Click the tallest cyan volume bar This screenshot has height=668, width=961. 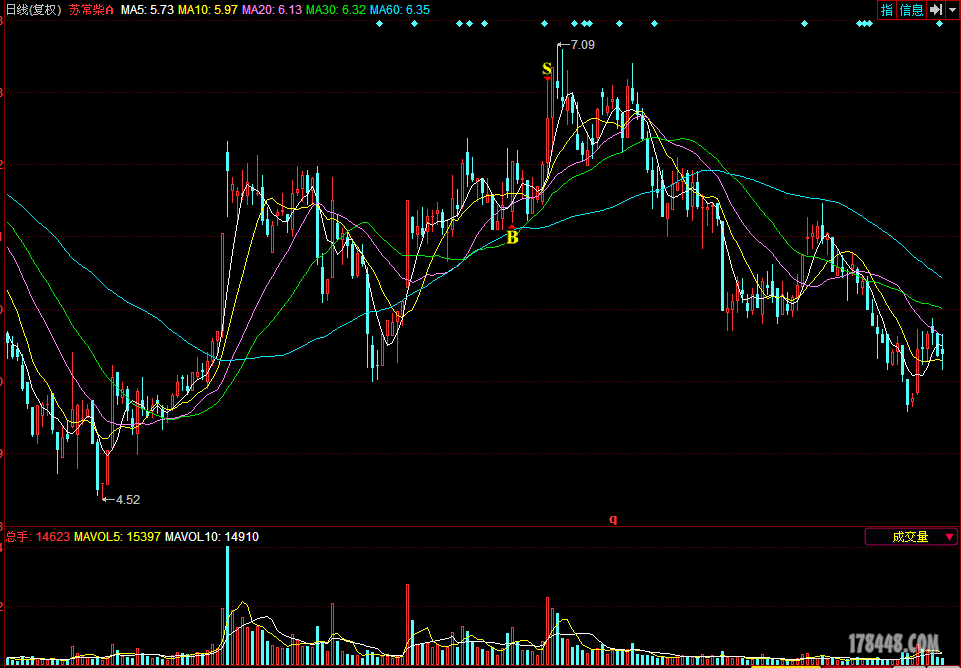[227, 605]
